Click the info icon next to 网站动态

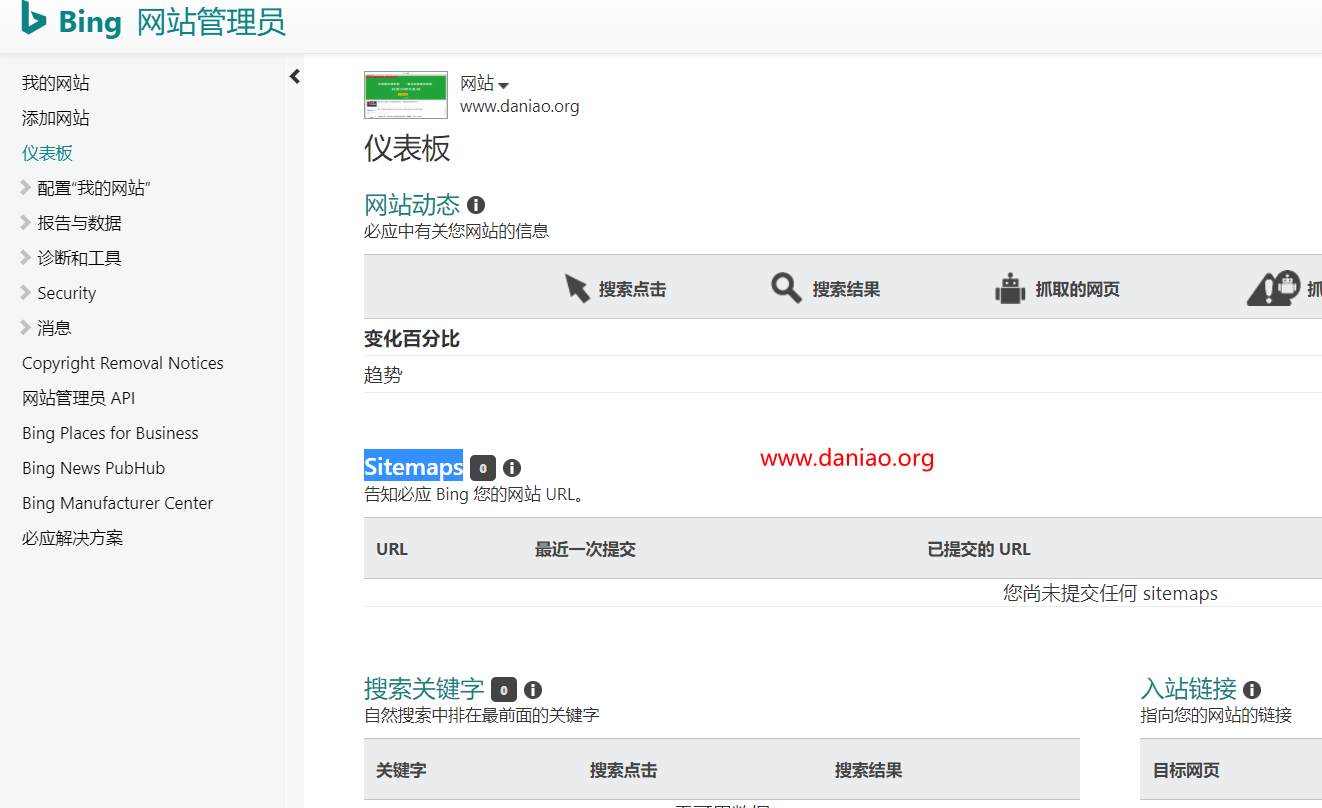pos(476,205)
